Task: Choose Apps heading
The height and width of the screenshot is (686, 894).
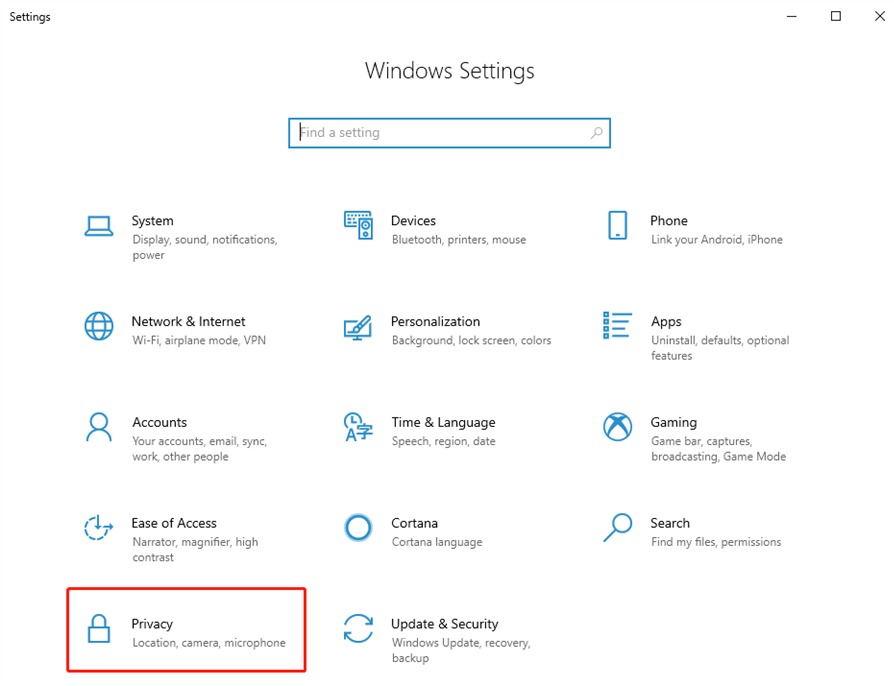Action: click(x=666, y=322)
